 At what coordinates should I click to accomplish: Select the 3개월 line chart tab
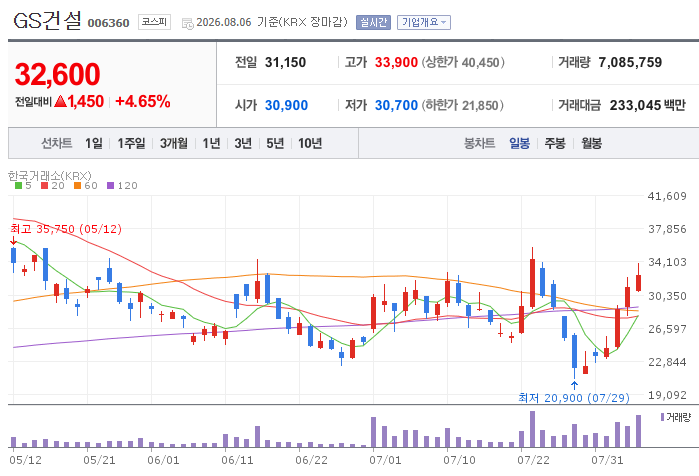(173, 144)
